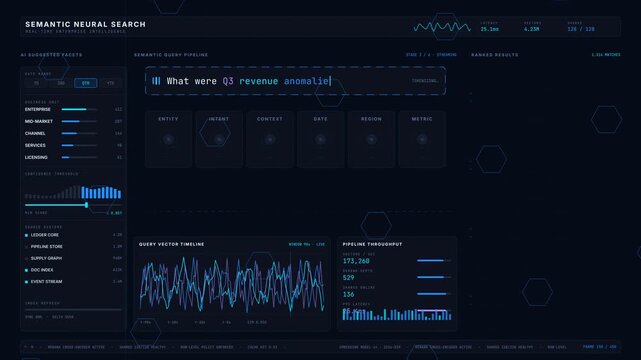Click the circular node icon in the CONTEXT card
This screenshot has height=360, width=641.
270,139
